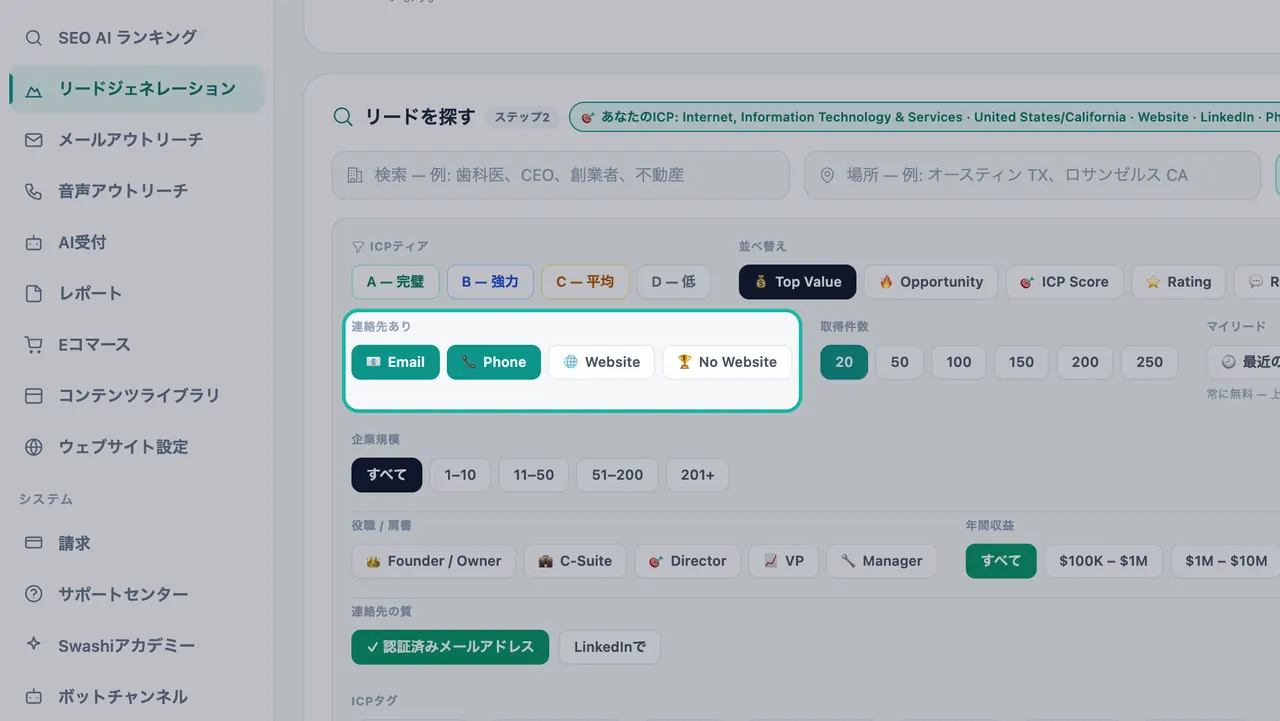Sort results by Opportunity
Screen dimensions: 1280x721
[931, 282]
